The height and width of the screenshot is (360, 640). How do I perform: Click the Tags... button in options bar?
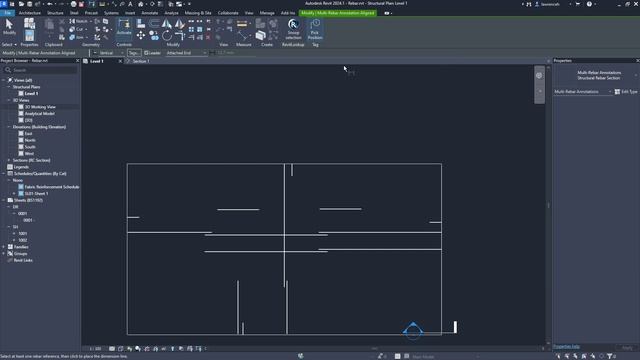(x=133, y=53)
